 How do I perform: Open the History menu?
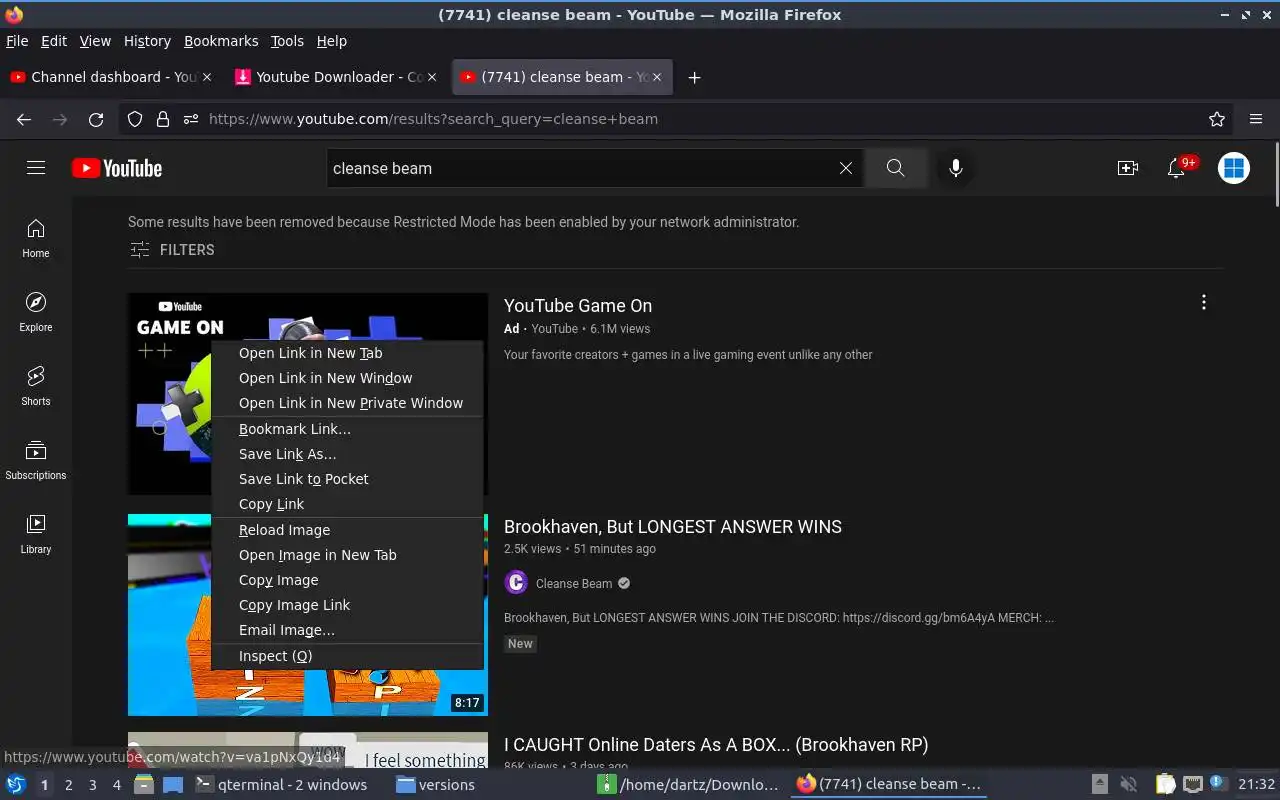(147, 41)
